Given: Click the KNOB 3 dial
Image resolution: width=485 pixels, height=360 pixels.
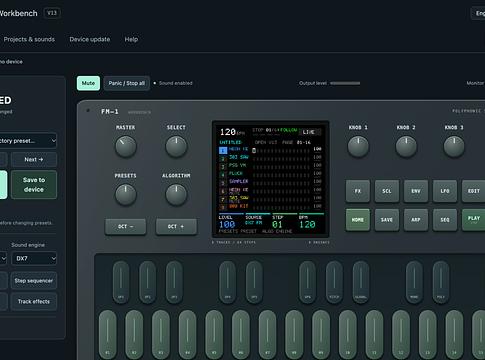Looking at the screenshot, I should click(x=454, y=147).
